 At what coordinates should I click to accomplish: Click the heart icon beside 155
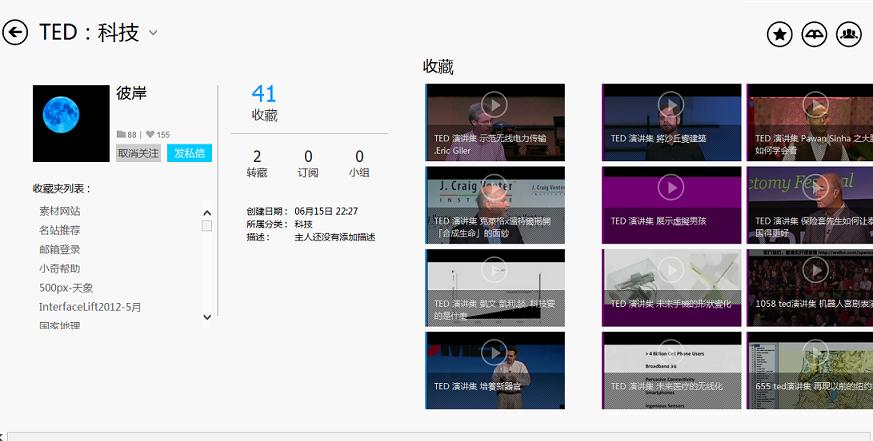pyautogui.click(x=150, y=134)
